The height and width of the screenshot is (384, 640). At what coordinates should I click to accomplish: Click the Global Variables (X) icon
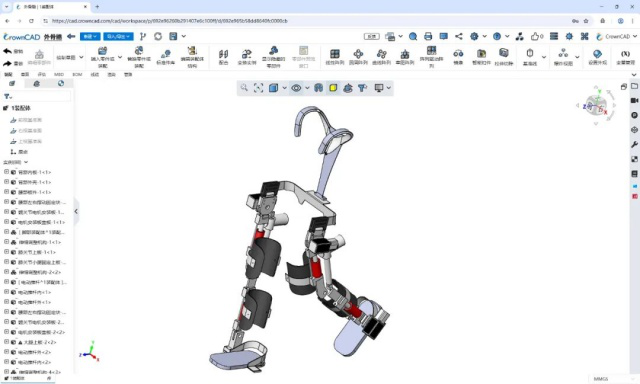click(625, 53)
